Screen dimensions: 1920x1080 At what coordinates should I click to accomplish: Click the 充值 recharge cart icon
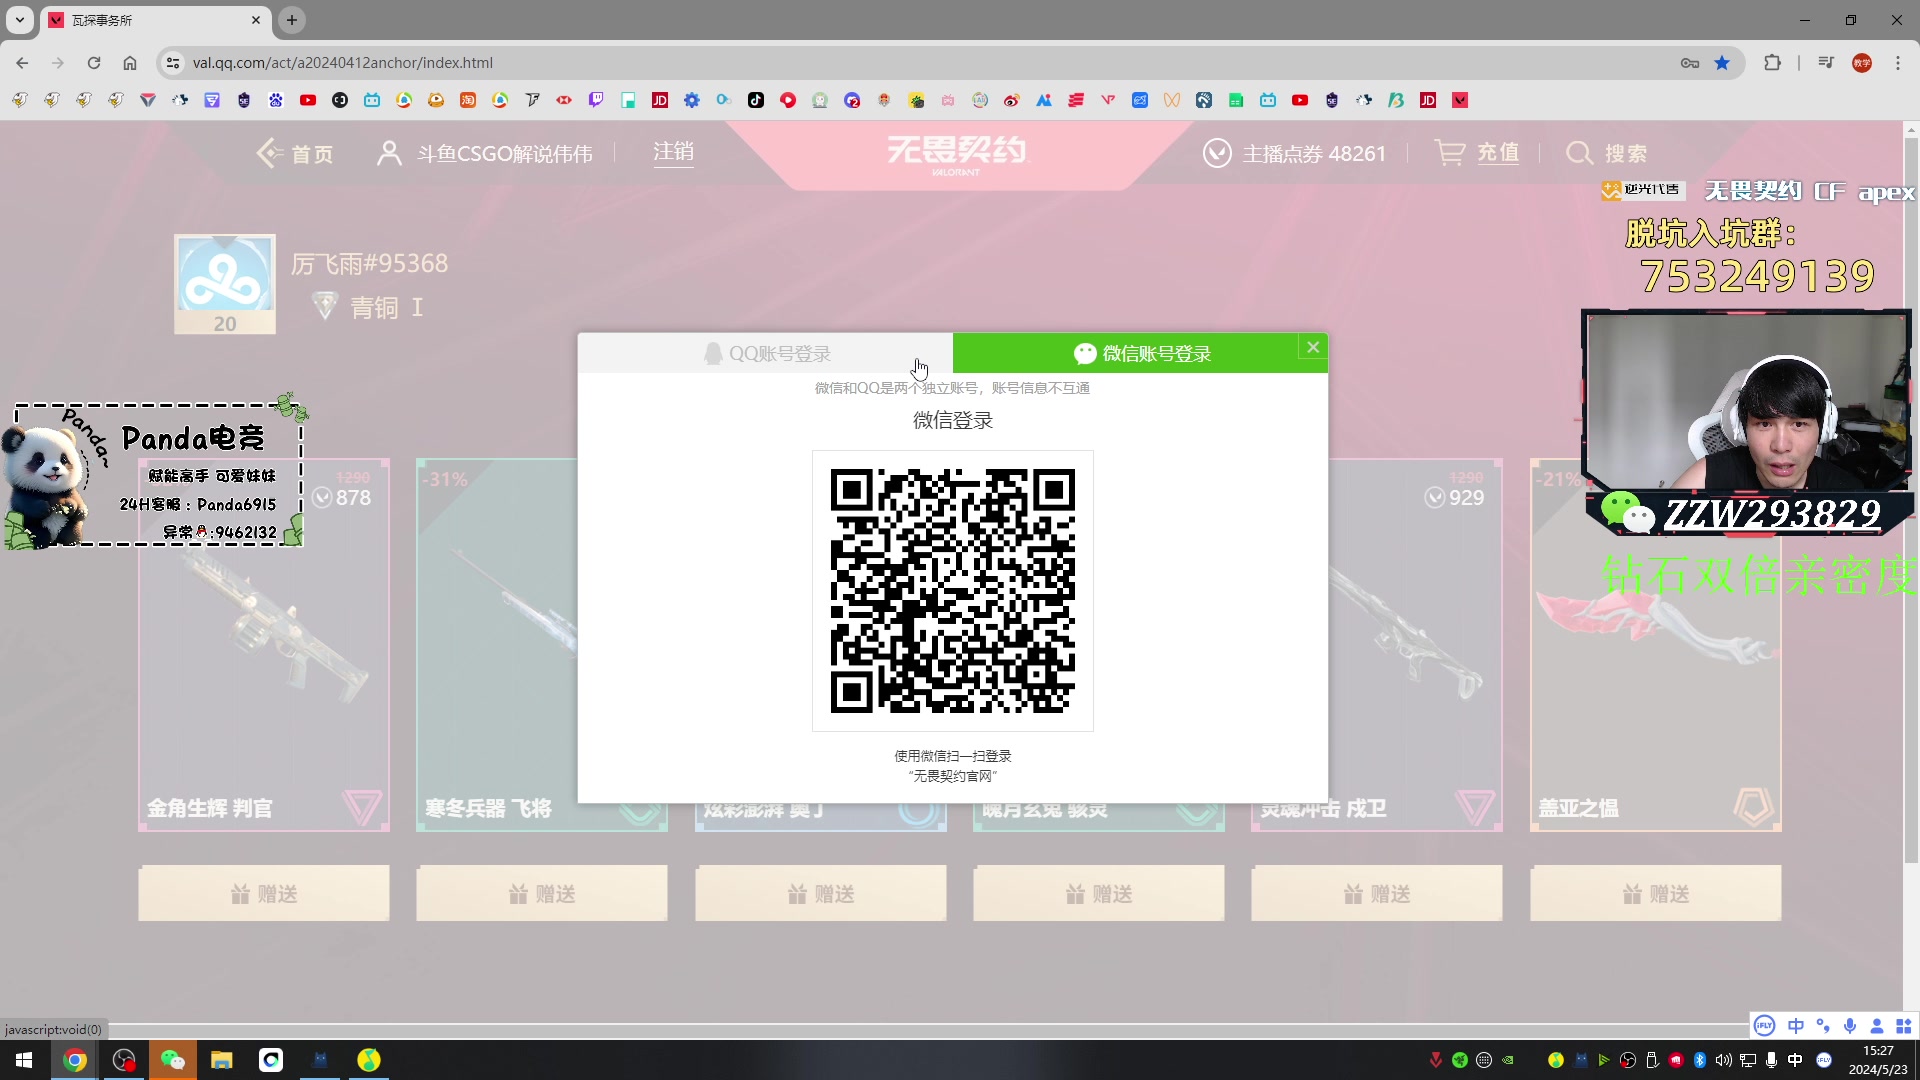pos(1450,152)
